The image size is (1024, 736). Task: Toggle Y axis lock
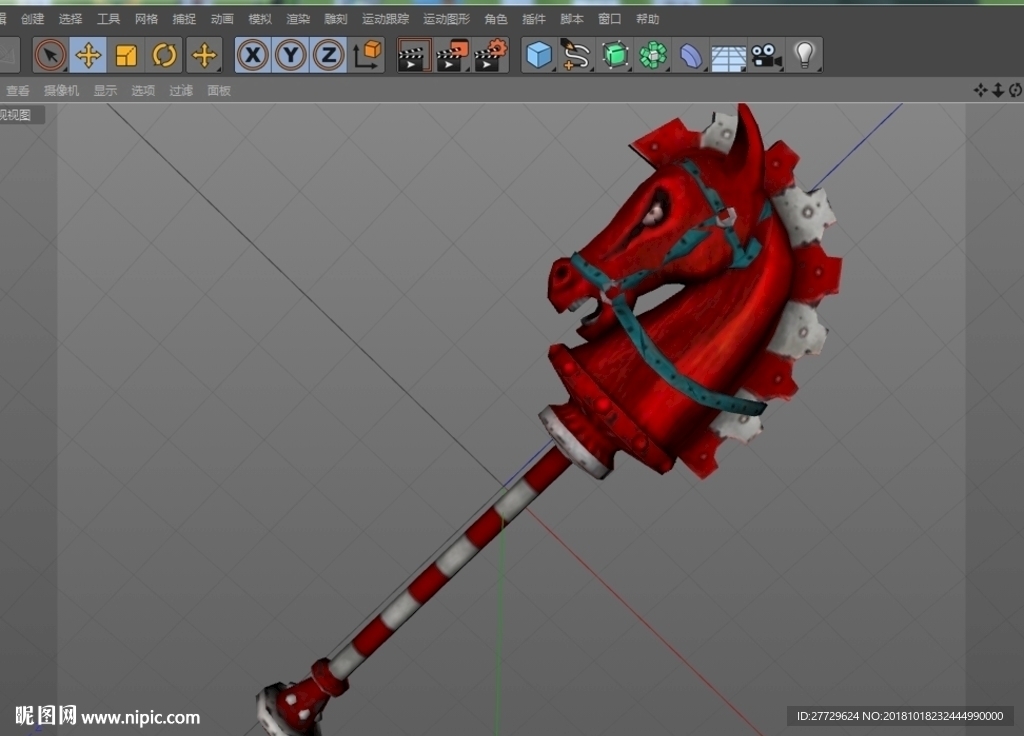pos(291,55)
